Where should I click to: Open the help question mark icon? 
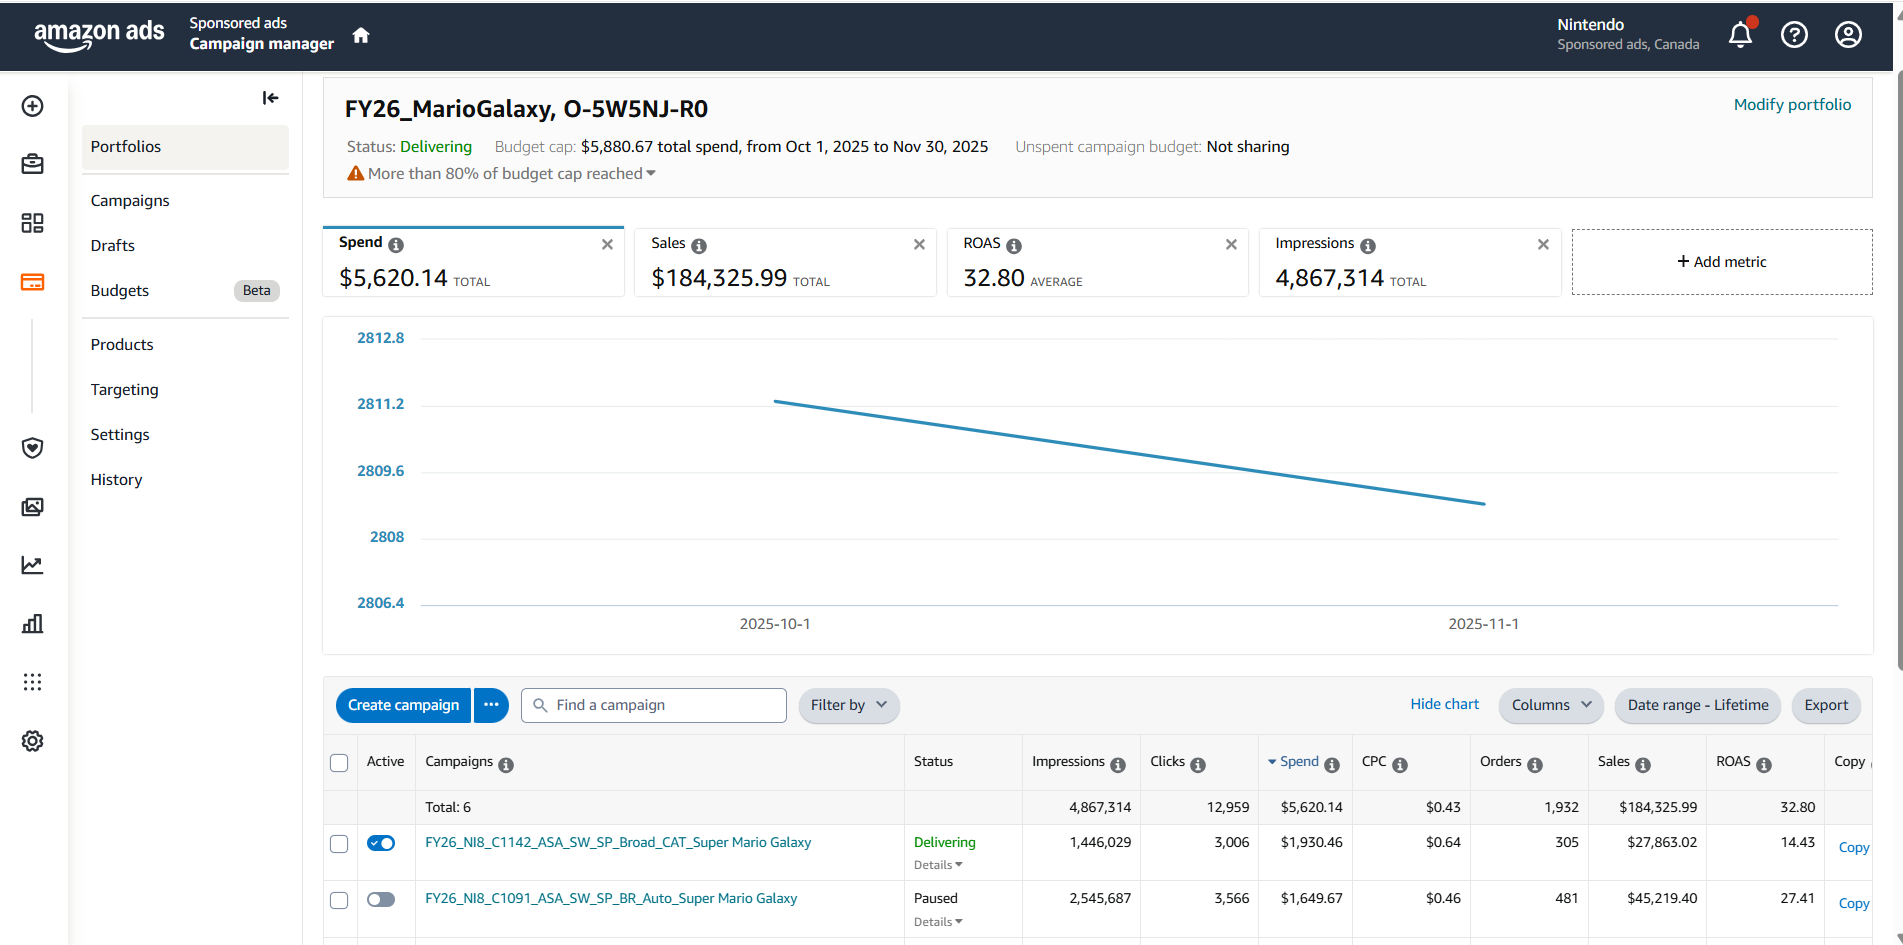(1794, 35)
